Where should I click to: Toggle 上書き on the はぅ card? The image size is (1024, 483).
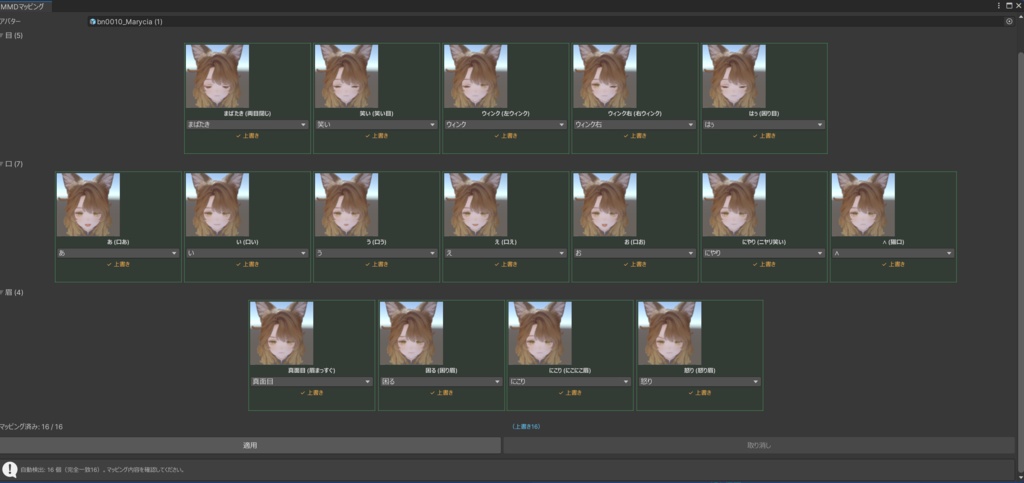point(765,136)
